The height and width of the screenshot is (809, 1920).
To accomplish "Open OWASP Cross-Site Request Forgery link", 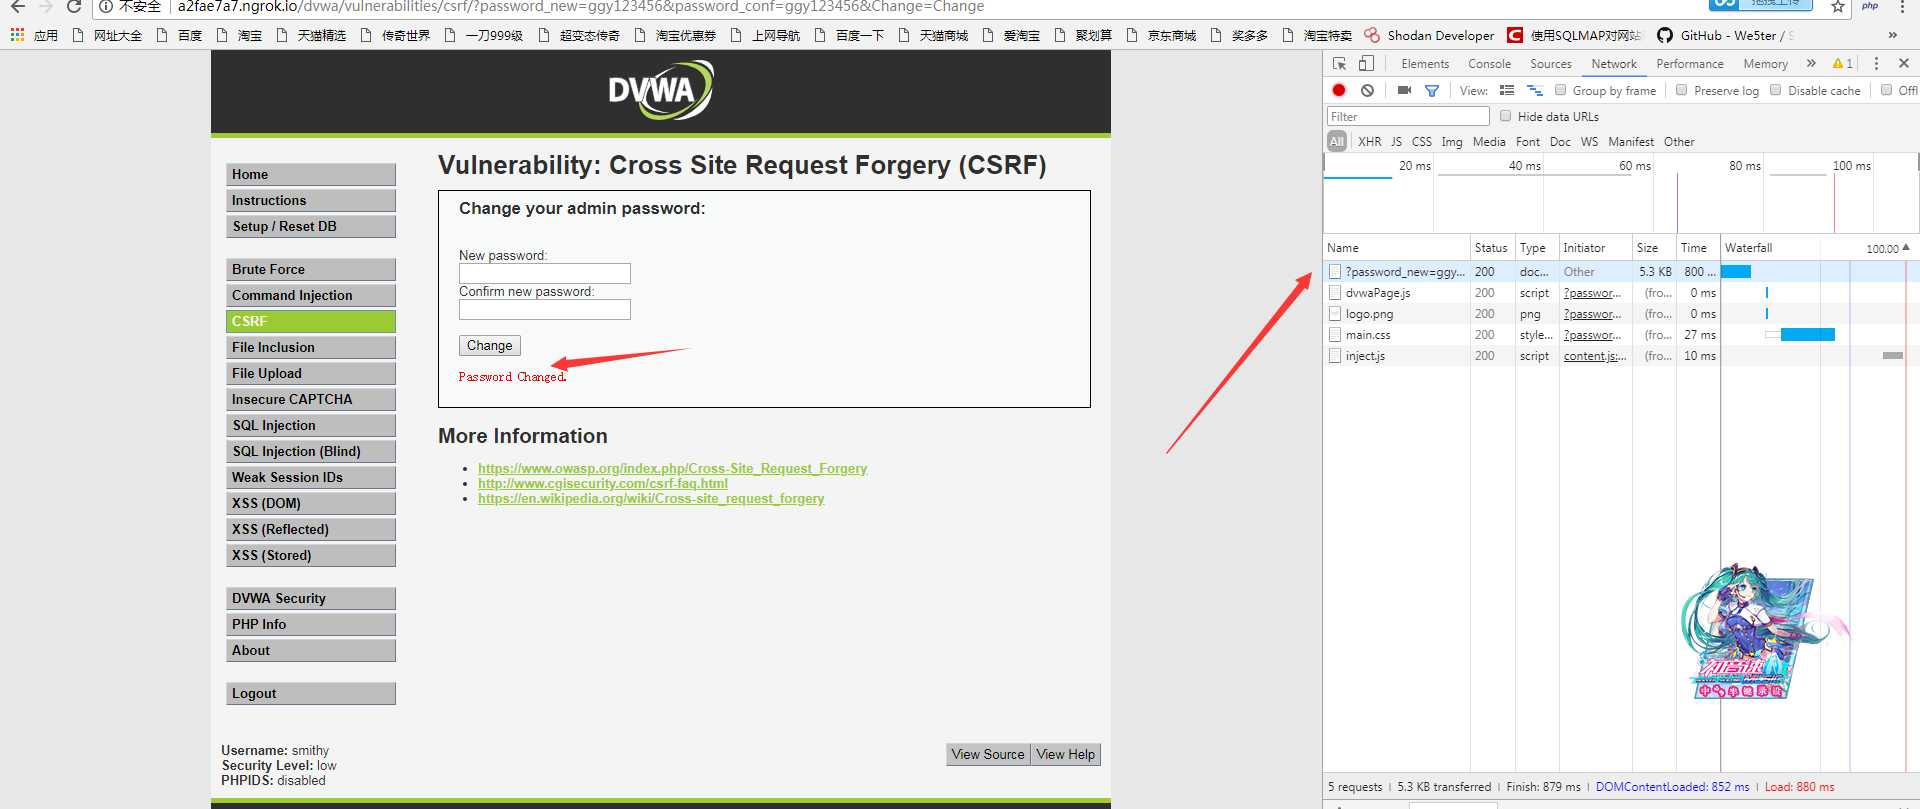I will tap(672, 468).
